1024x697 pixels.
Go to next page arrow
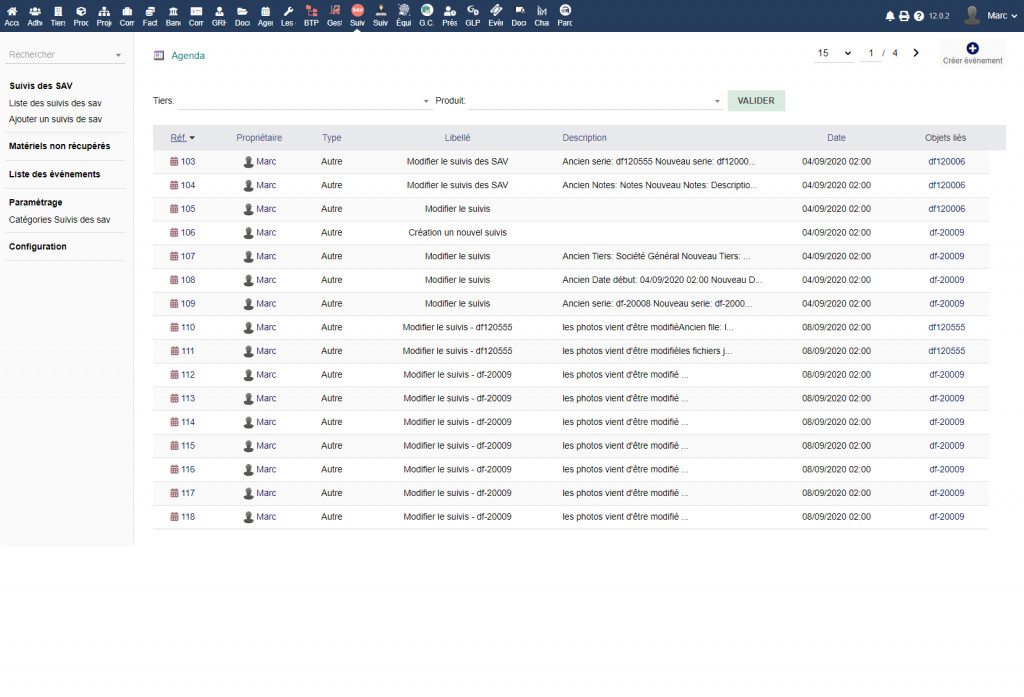pyautogui.click(x=916, y=53)
